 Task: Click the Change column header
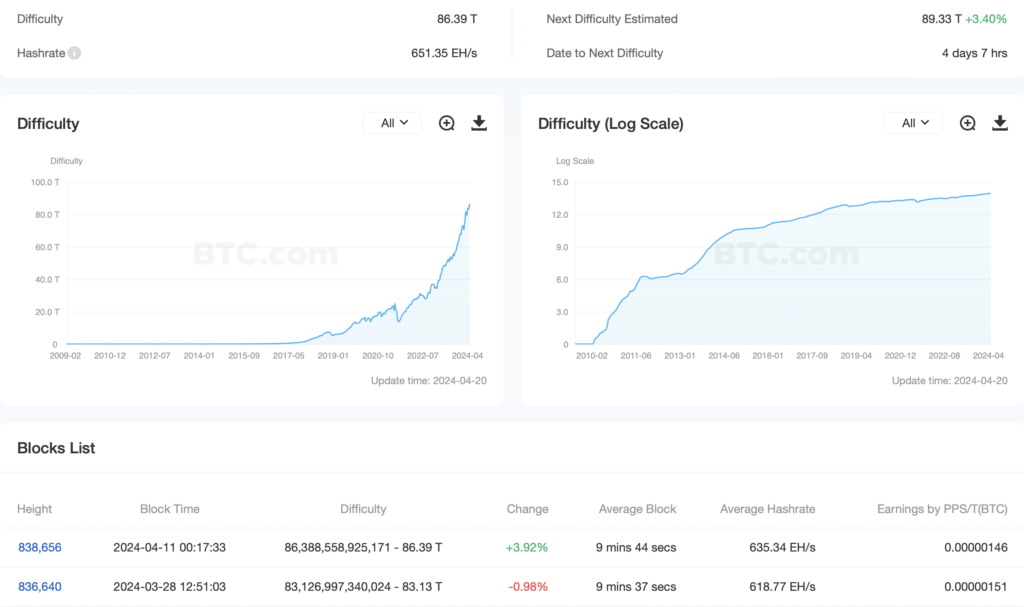pos(527,509)
